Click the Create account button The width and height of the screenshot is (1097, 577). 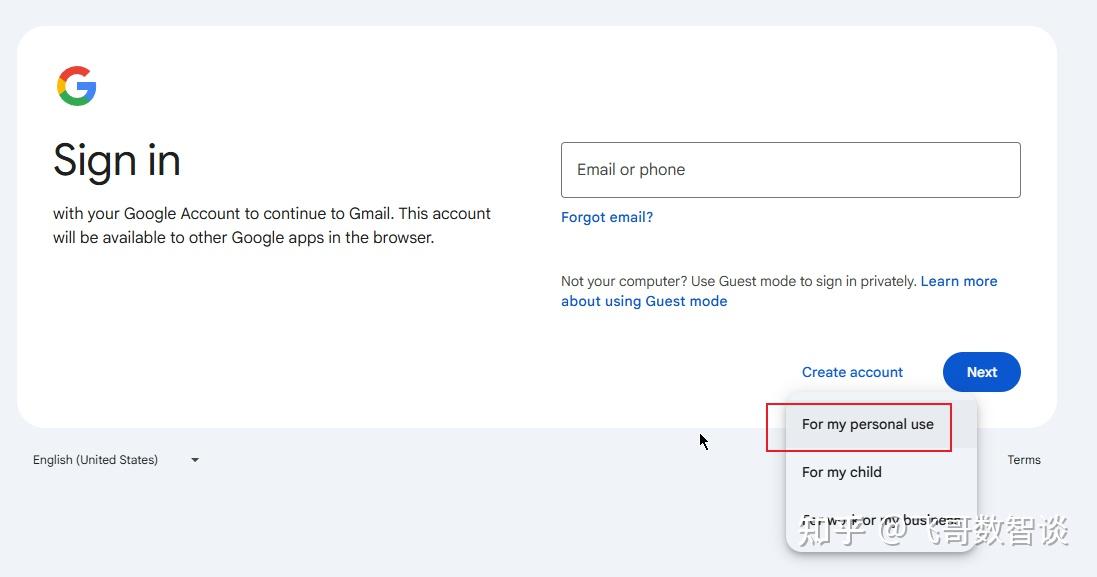[x=852, y=372]
